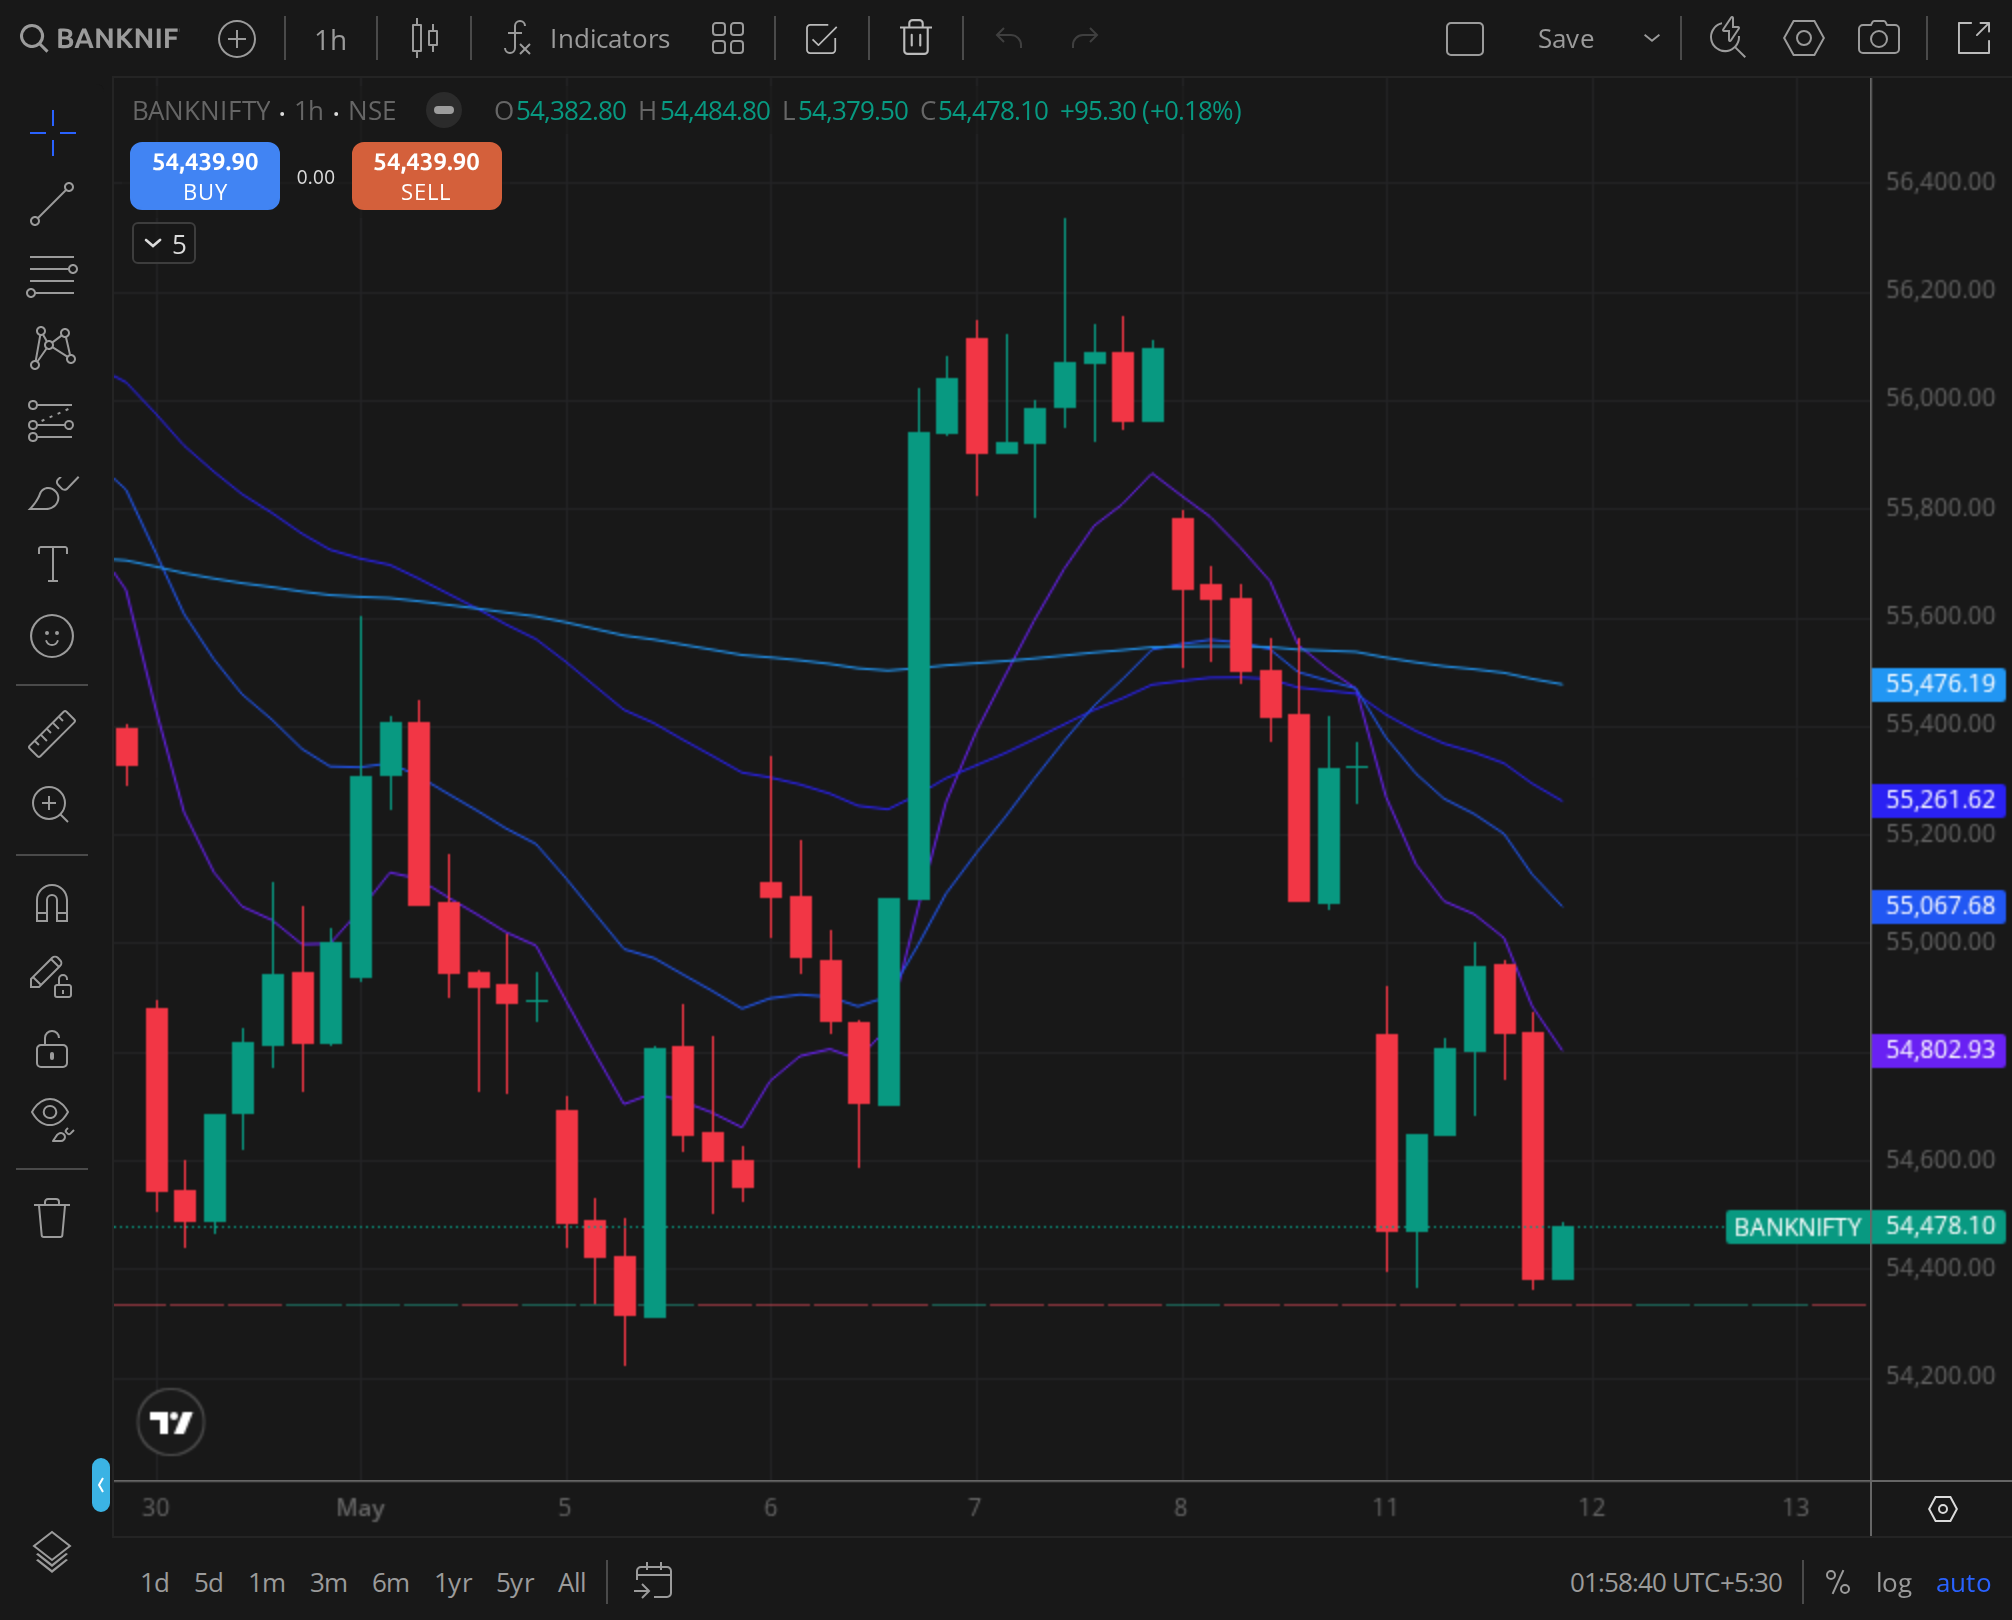Toggle the symbol status dash indicator
The height and width of the screenshot is (1620, 2012).
click(444, 110)
